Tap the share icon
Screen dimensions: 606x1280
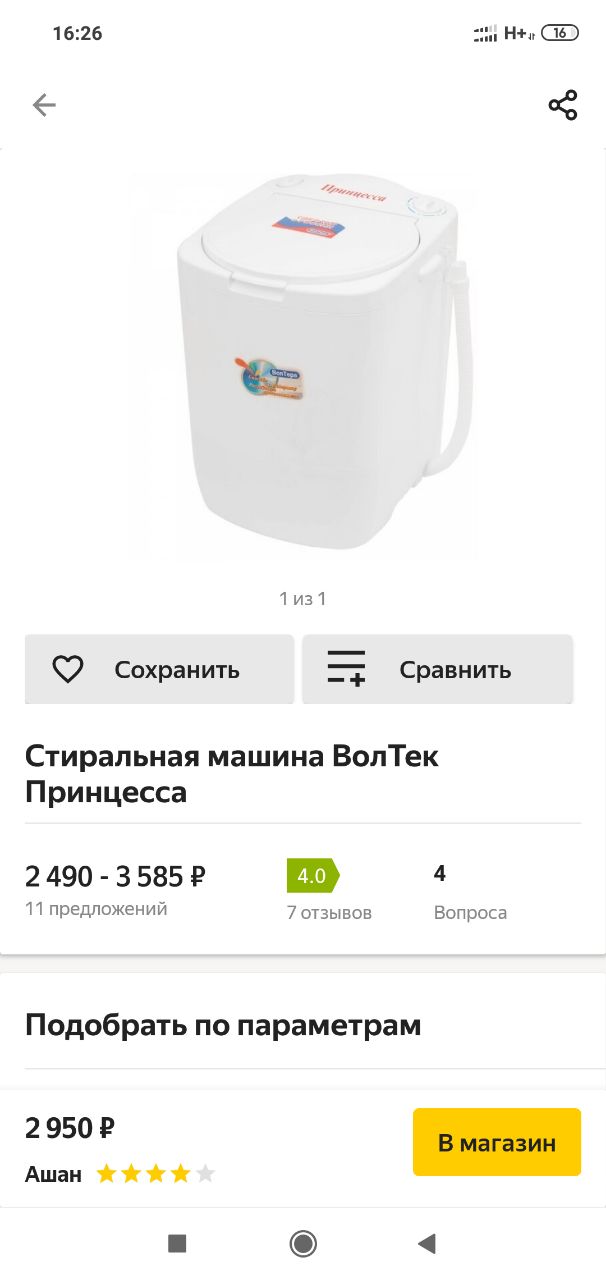(x=563, y=105)
